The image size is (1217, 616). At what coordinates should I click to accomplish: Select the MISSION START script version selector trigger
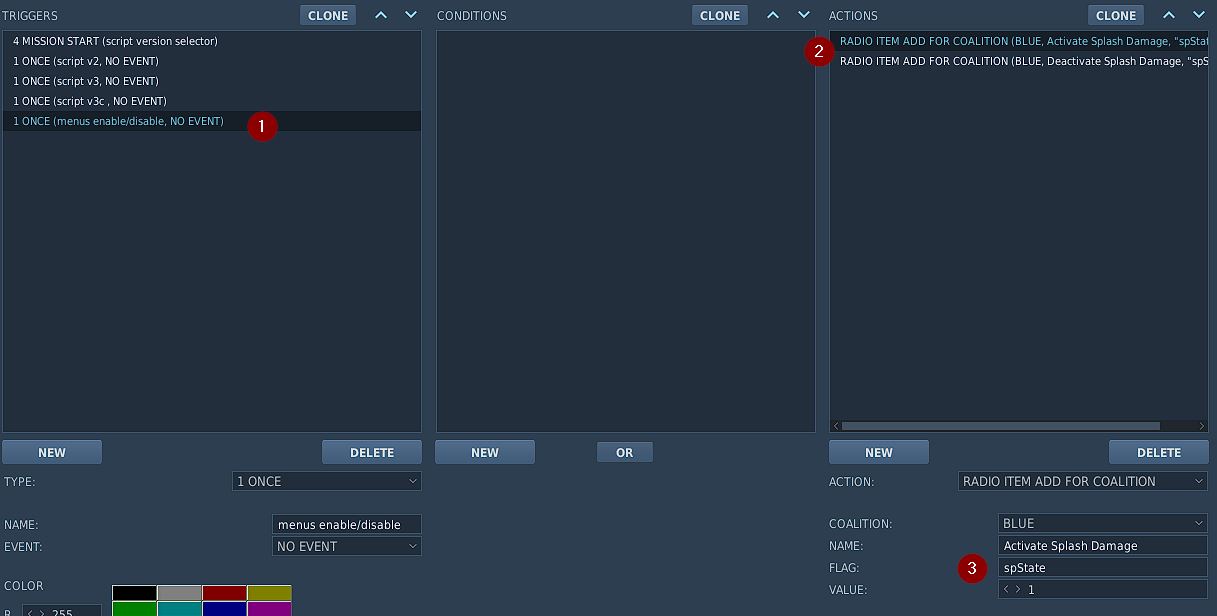[115, 41]
